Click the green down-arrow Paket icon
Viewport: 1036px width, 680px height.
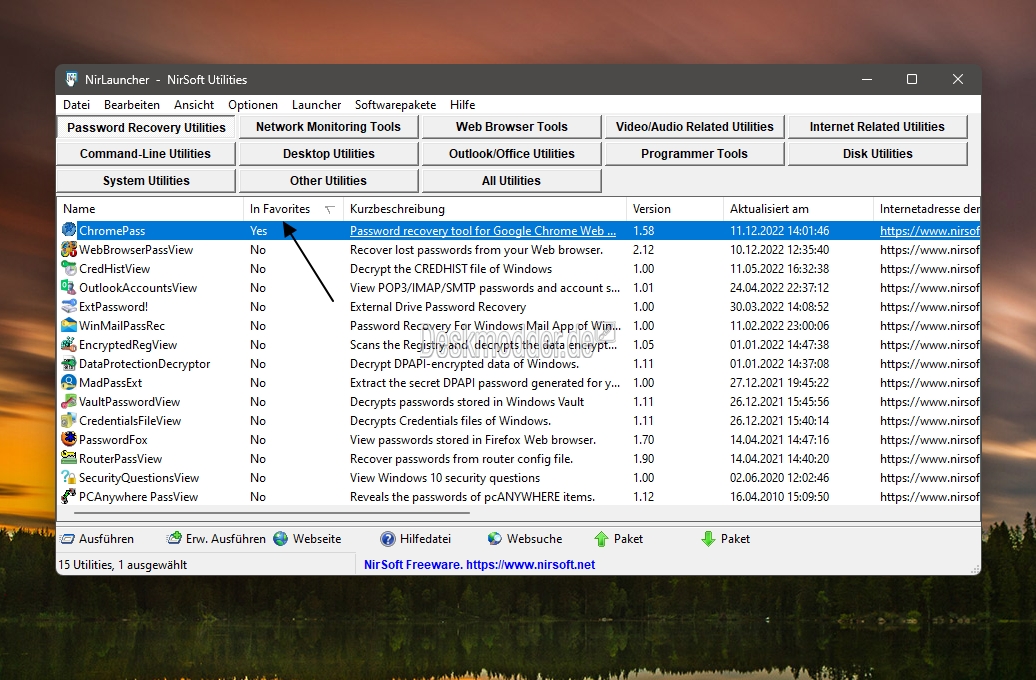click(x=708, y=539)
